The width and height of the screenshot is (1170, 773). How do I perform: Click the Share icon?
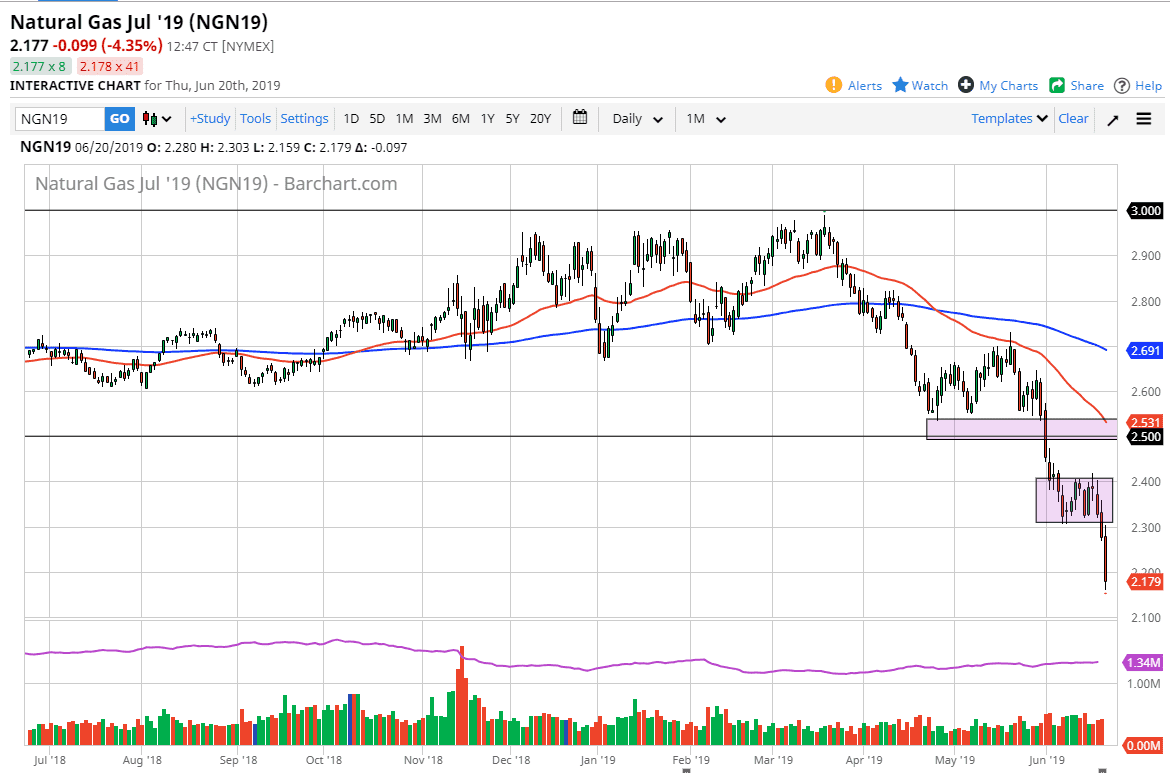1057,85
